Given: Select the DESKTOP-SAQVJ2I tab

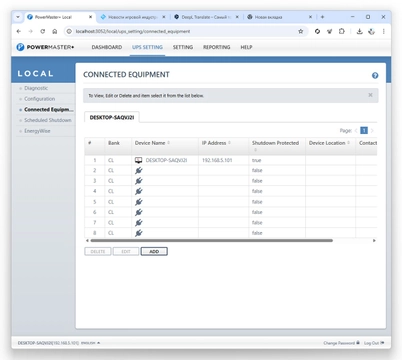Looking at the screenshot, I should [112, 117].
